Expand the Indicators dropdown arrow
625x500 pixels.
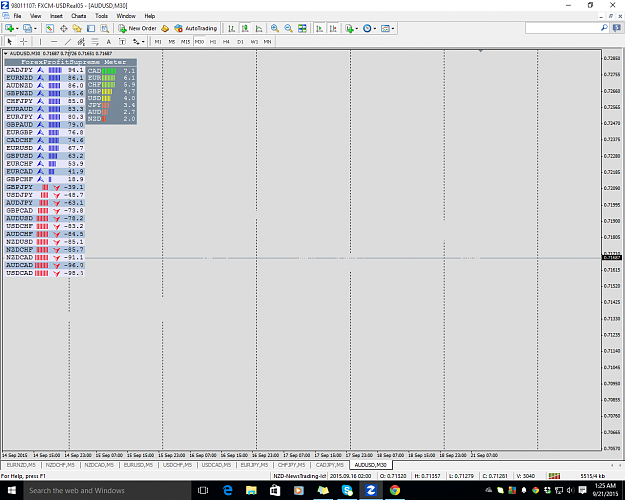tap(357, 28)
